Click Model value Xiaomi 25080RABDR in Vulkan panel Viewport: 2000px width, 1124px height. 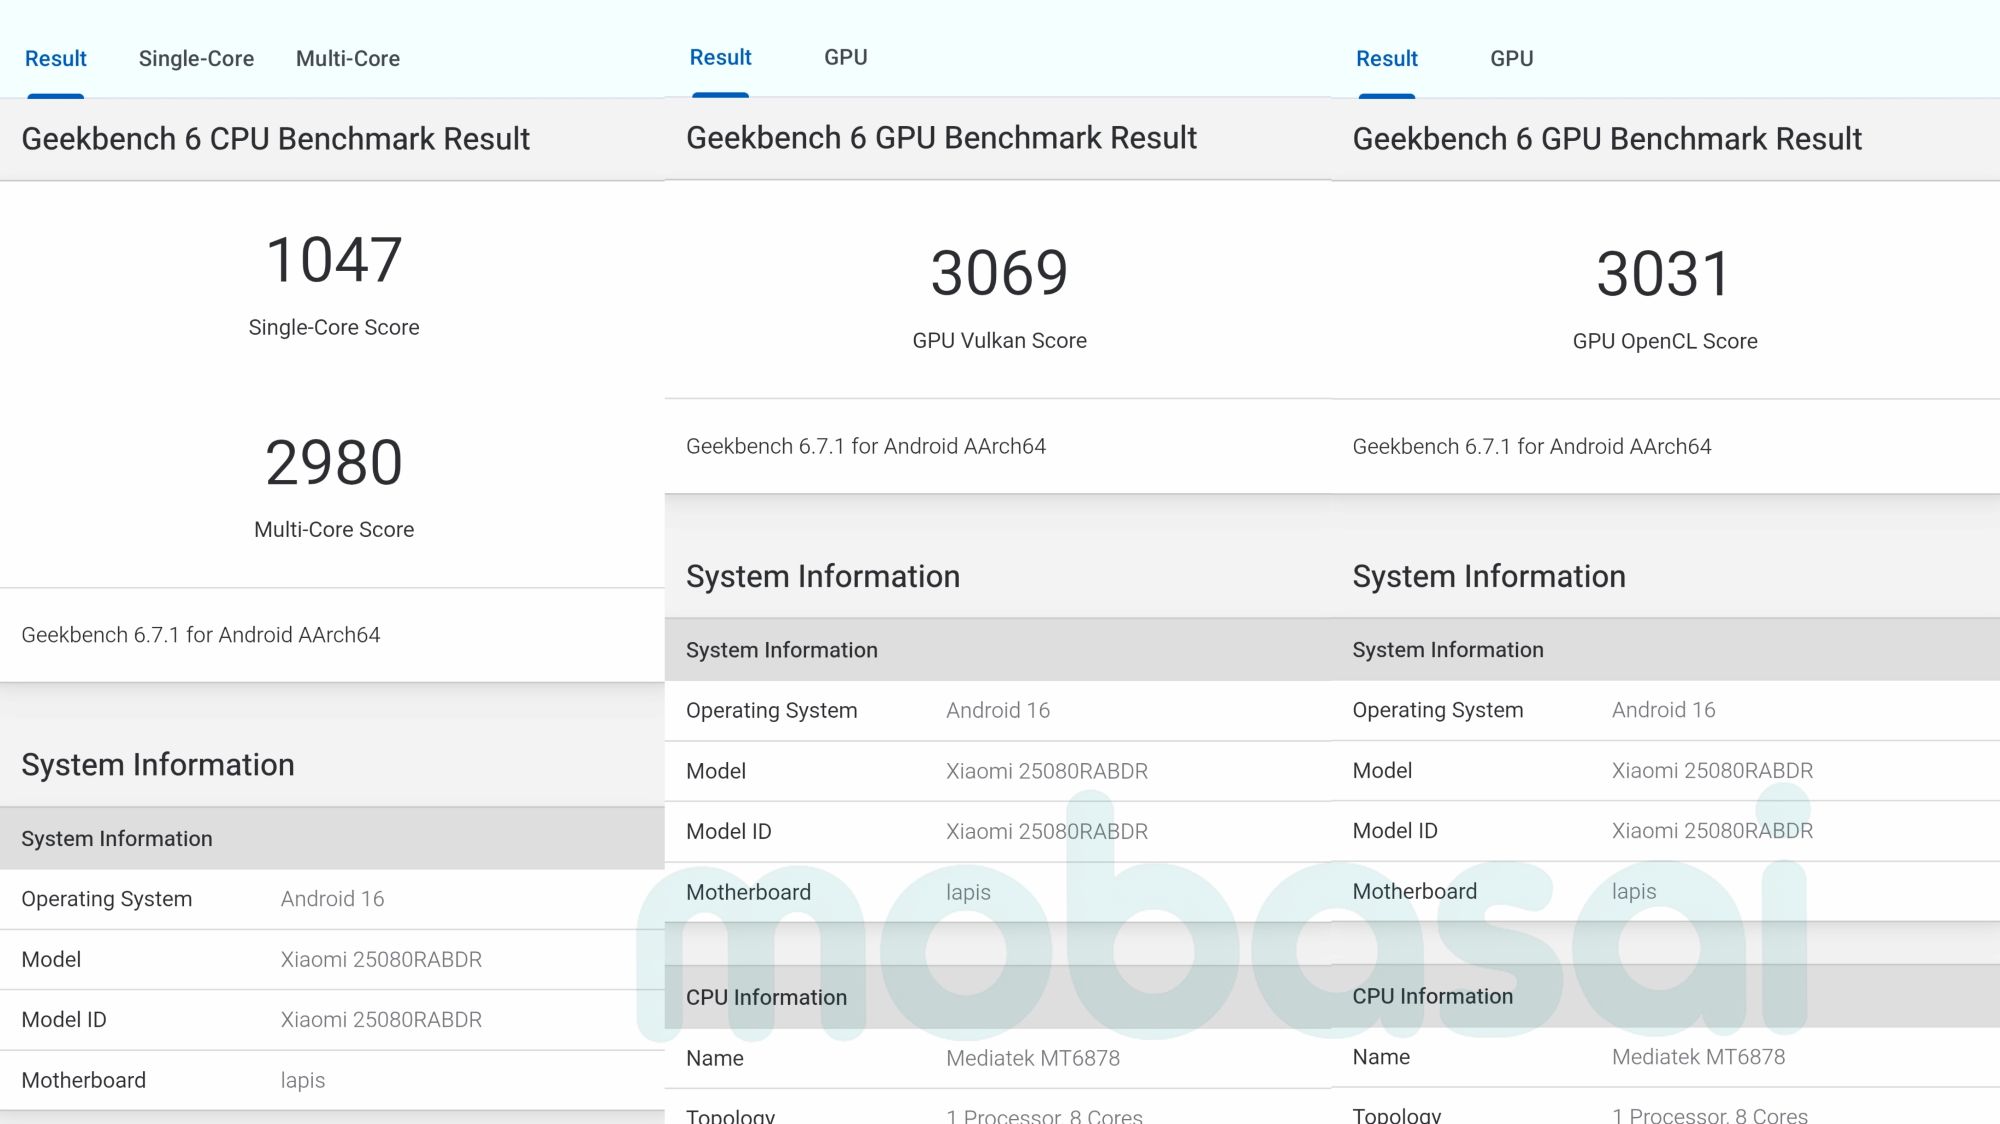[x=1047, y=771]
